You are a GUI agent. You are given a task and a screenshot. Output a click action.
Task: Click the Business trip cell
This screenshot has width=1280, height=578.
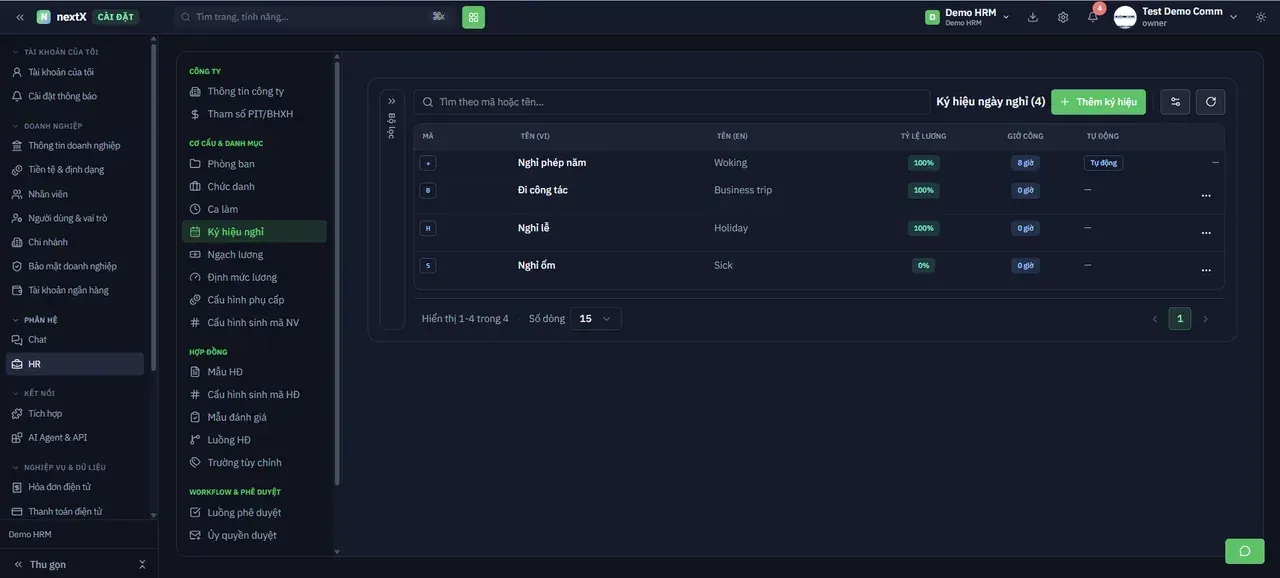pyautogui.click(x=743, y=190)
